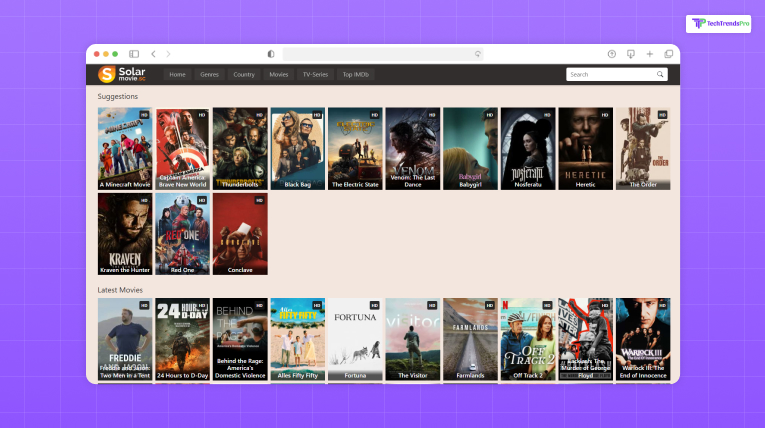Open Kraven the Hunter poster
This screenshot has height=428, width=765.
coord(125,234)
